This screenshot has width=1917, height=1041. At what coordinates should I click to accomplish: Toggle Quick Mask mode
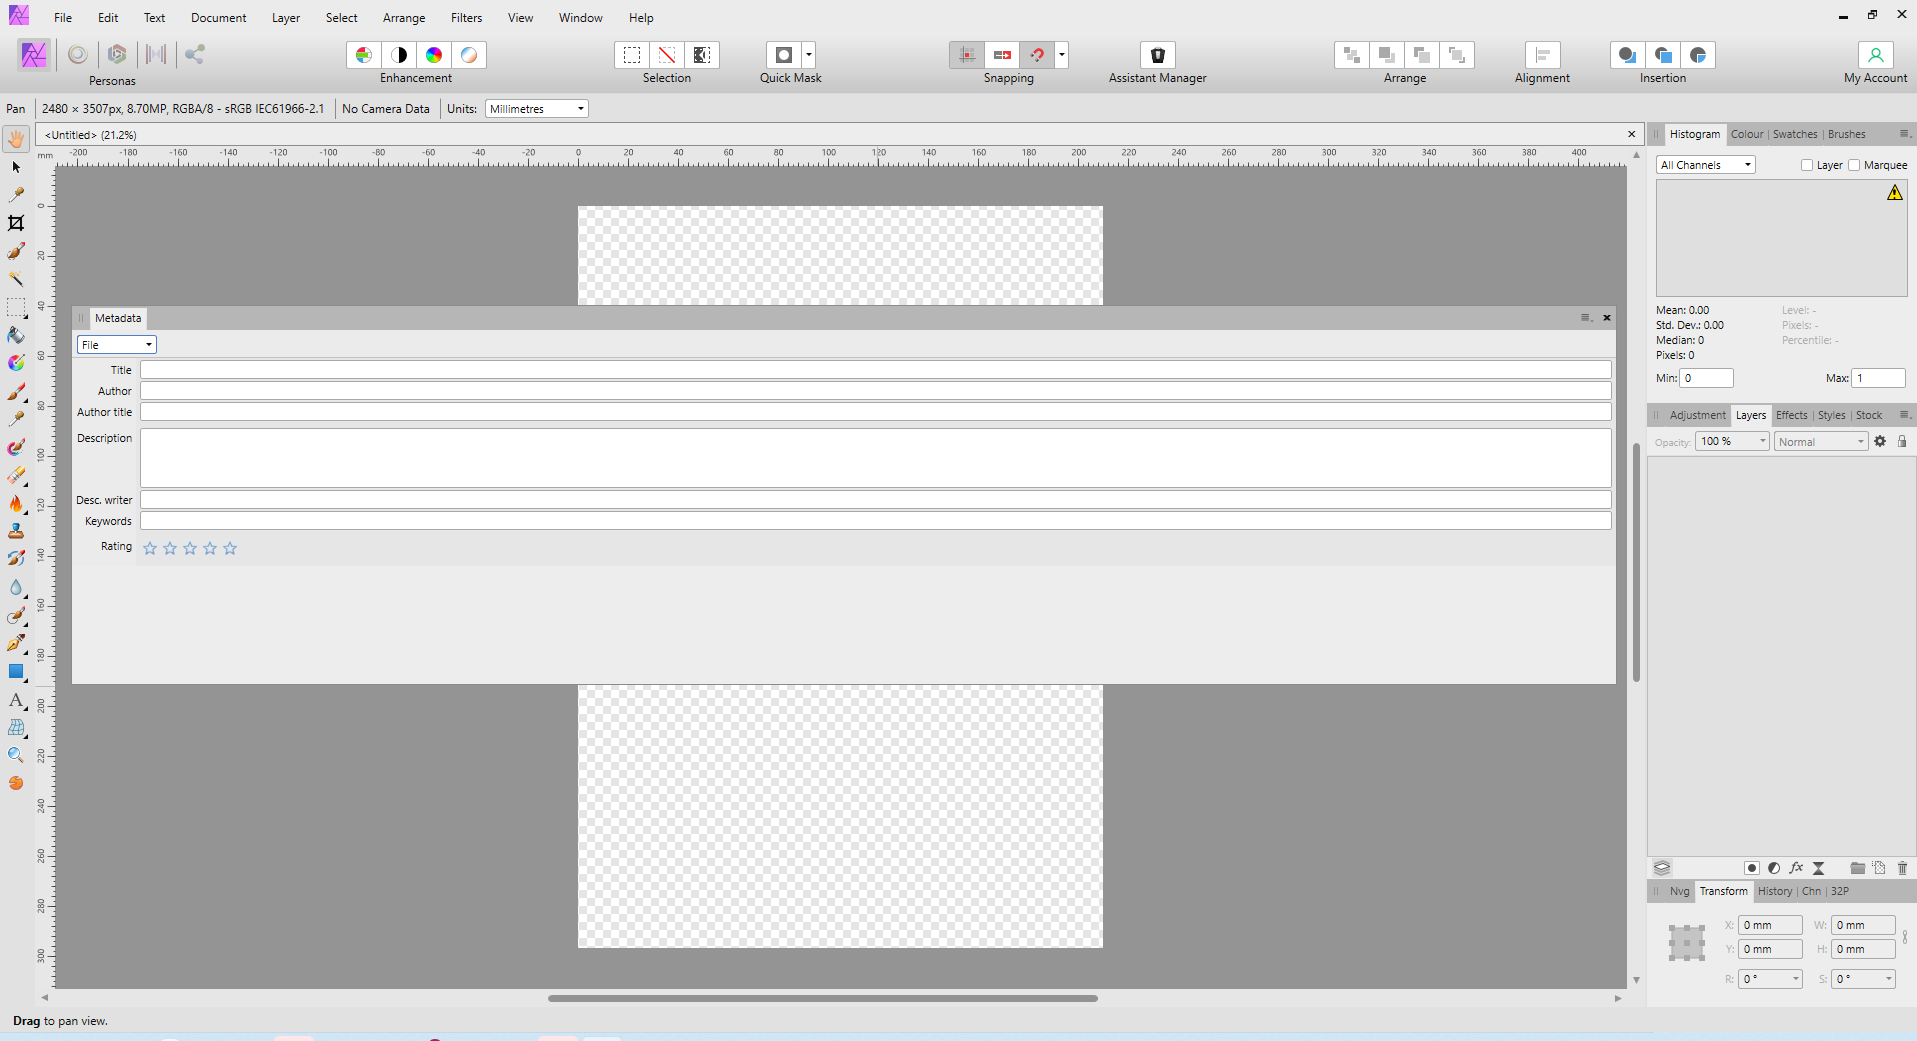click(784, 55)
